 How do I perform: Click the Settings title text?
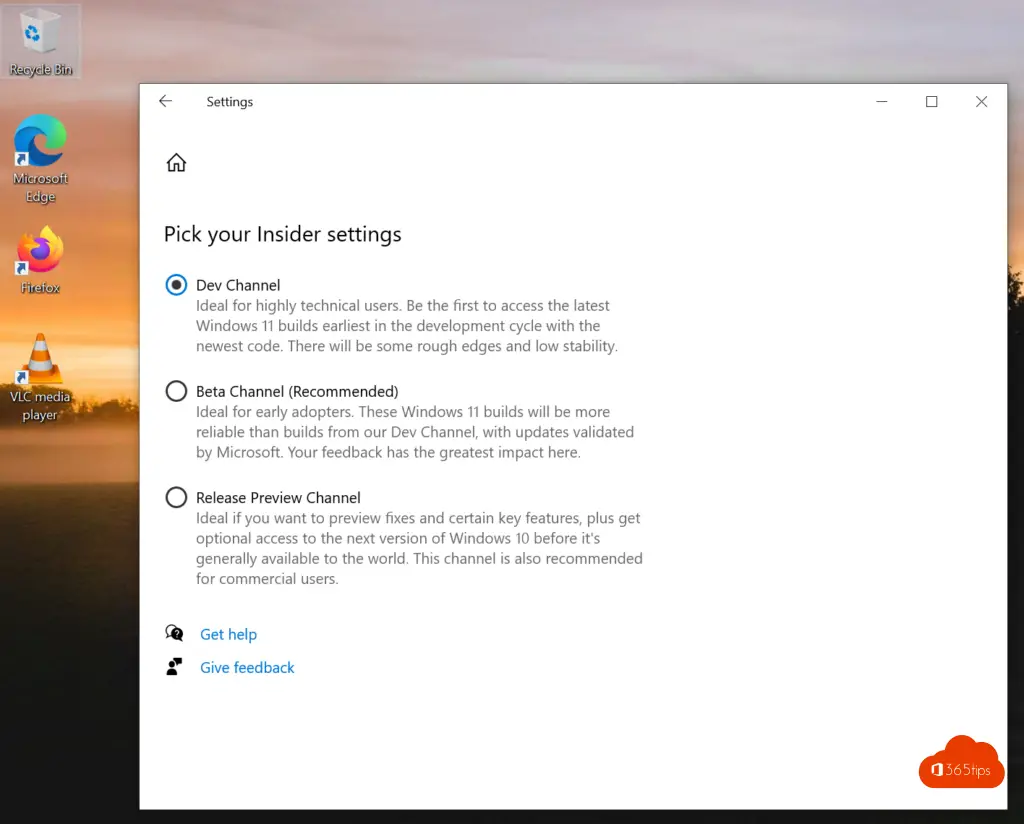pyautogui.click(x=229, y=101)
